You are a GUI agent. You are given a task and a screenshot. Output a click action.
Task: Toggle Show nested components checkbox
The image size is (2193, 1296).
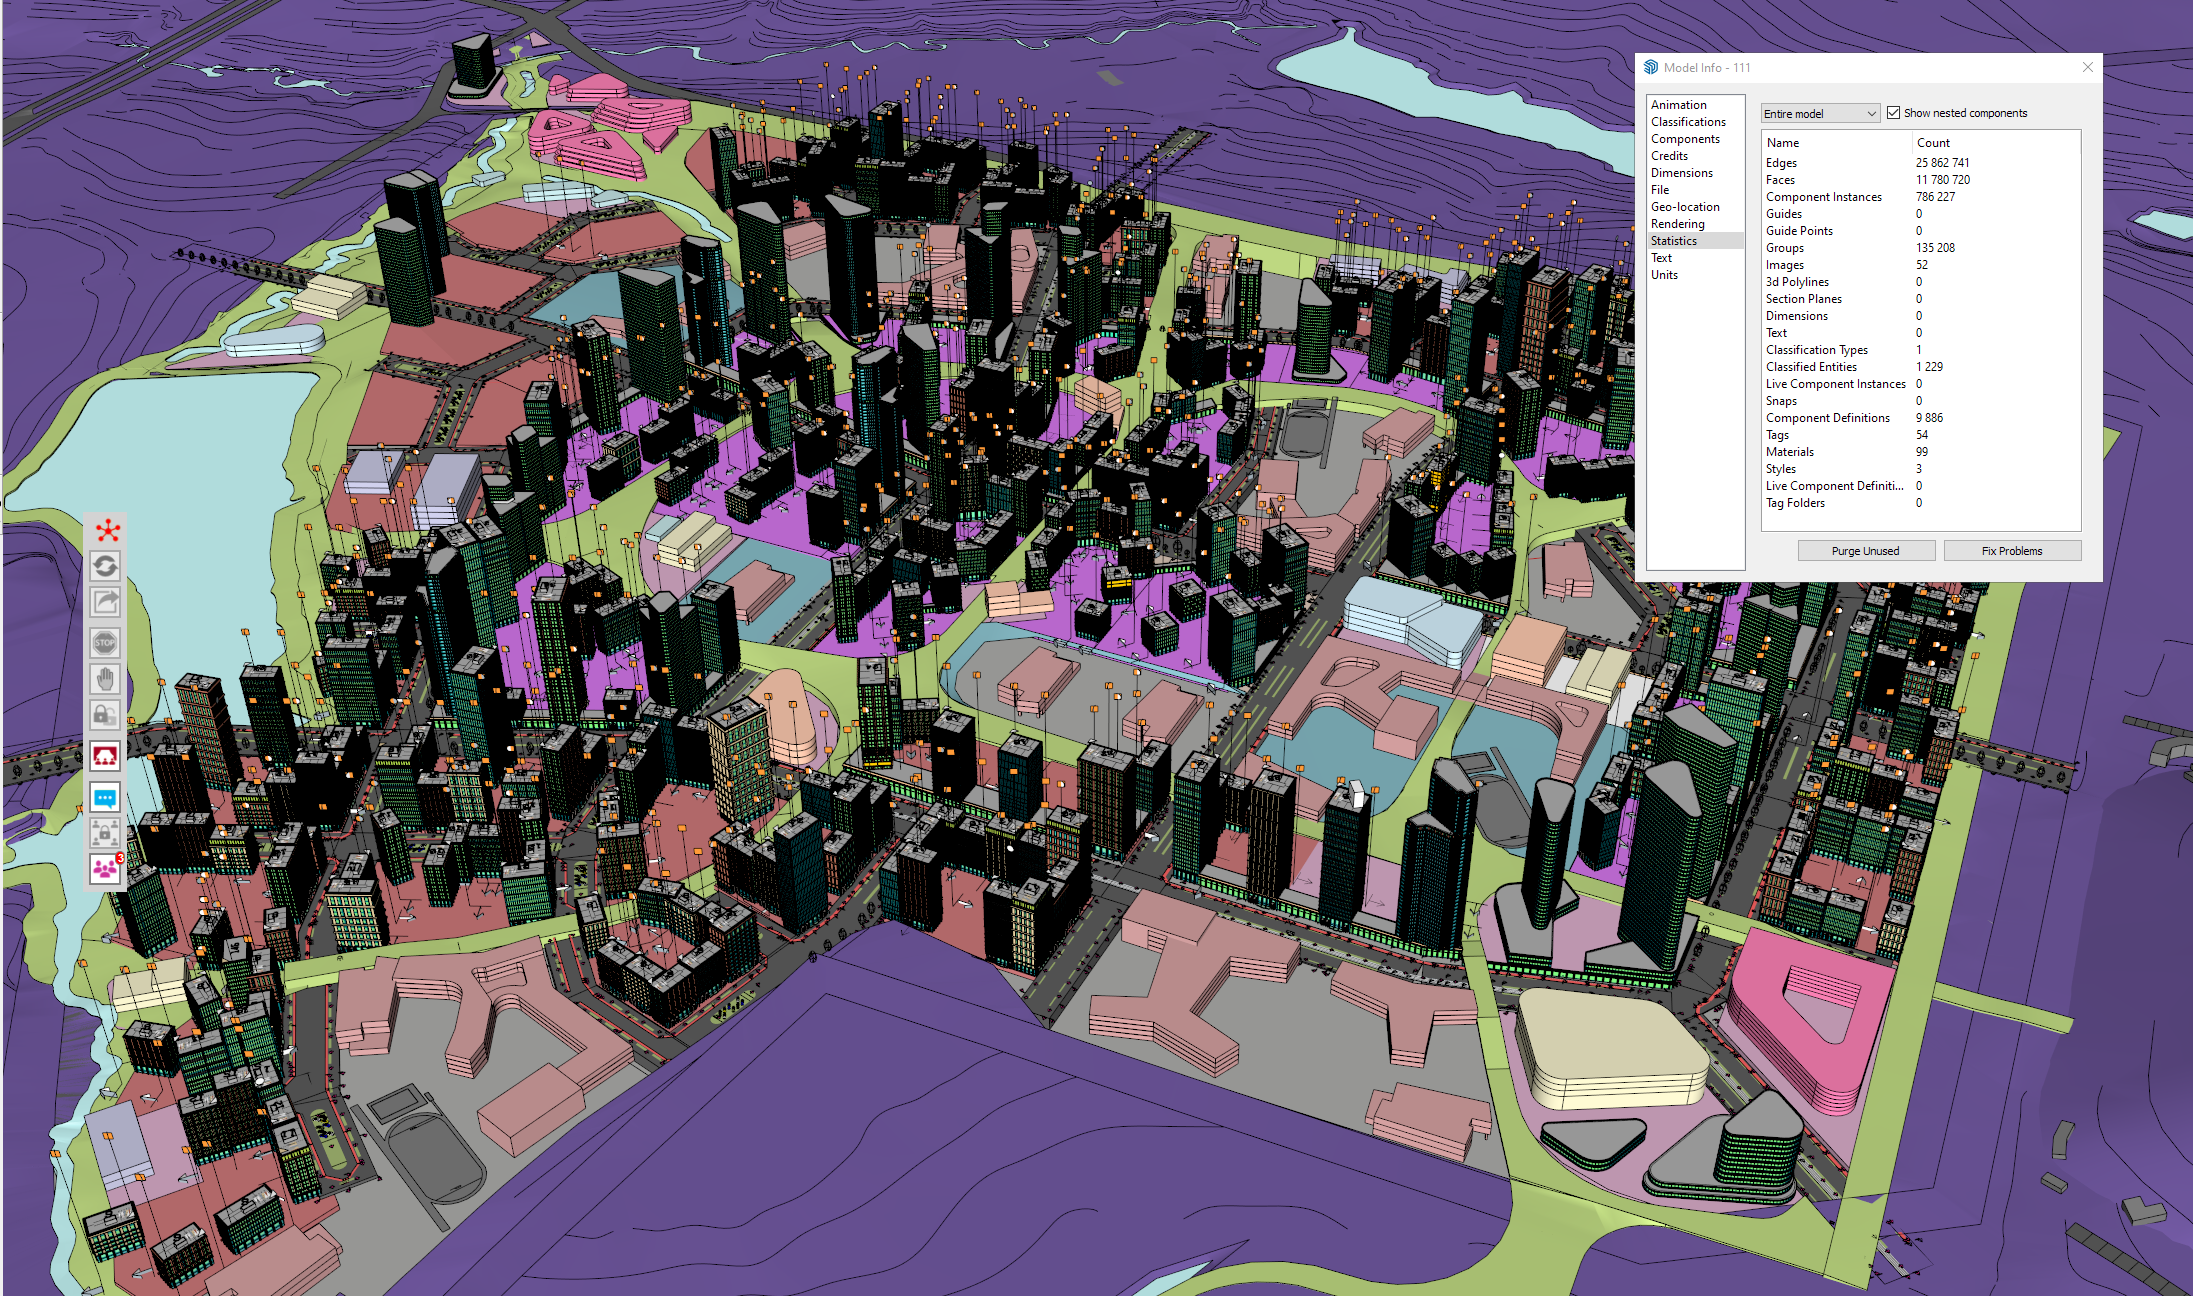1893,113
